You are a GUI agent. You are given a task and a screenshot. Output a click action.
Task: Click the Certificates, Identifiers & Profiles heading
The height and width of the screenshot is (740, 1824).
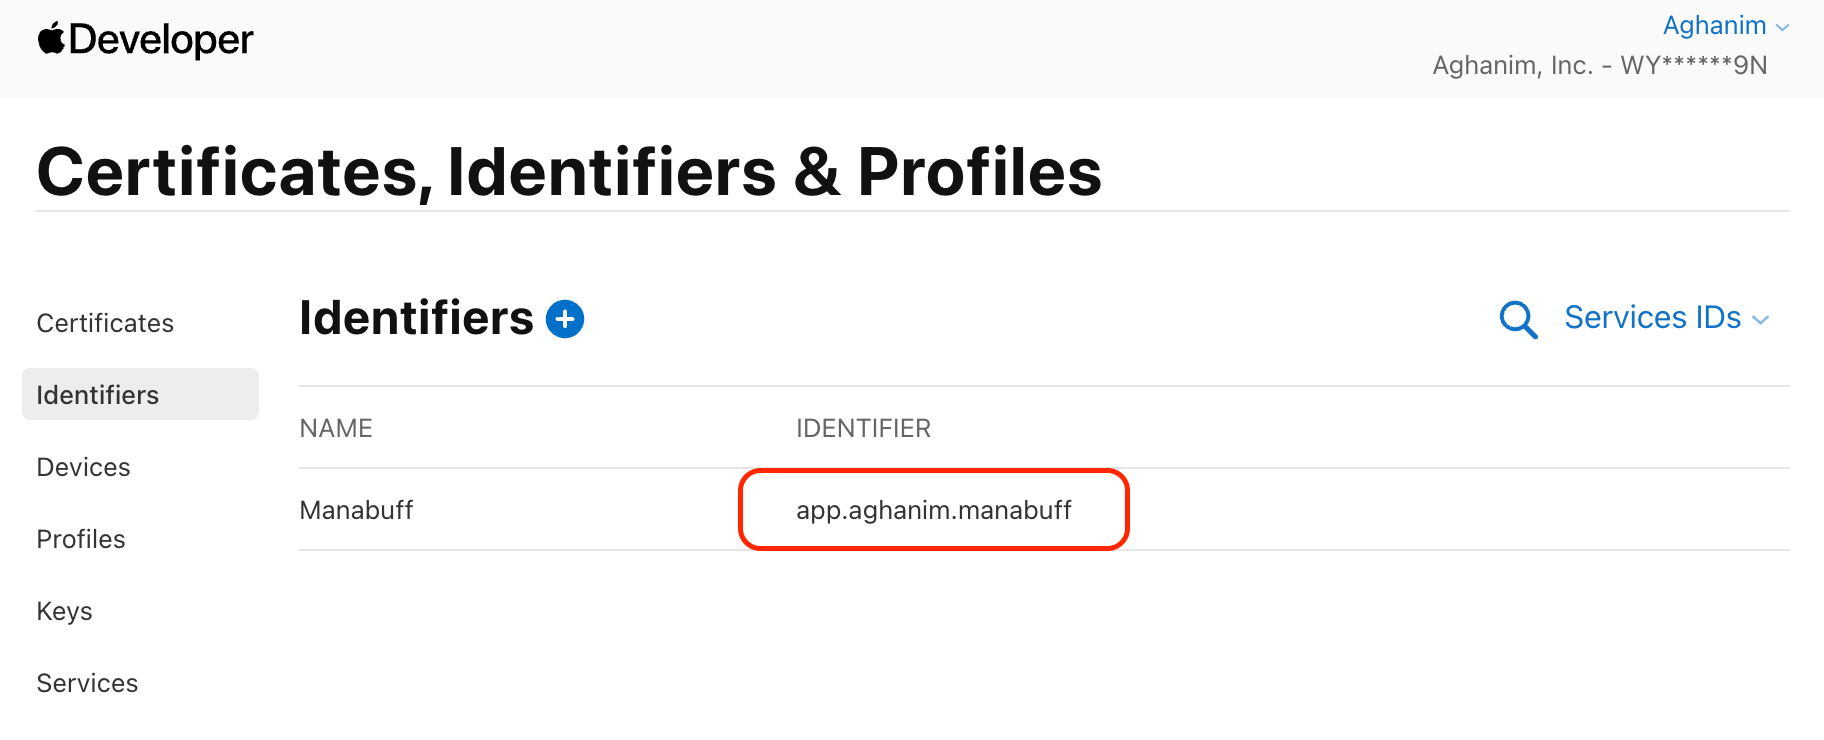coord(568,170)
